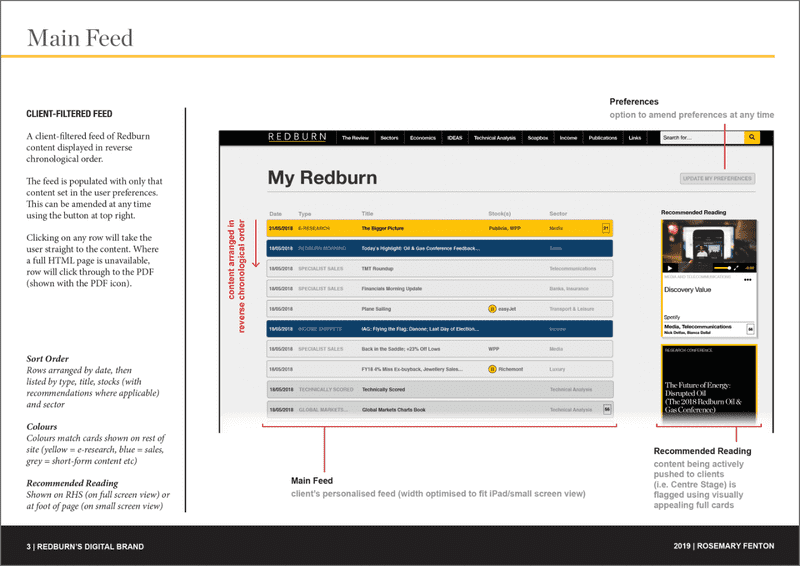Image resolution: width=800 pixels, height=566 pixels.
Task: Click the My Redburn page heading
Action: (x=322, y=178)
